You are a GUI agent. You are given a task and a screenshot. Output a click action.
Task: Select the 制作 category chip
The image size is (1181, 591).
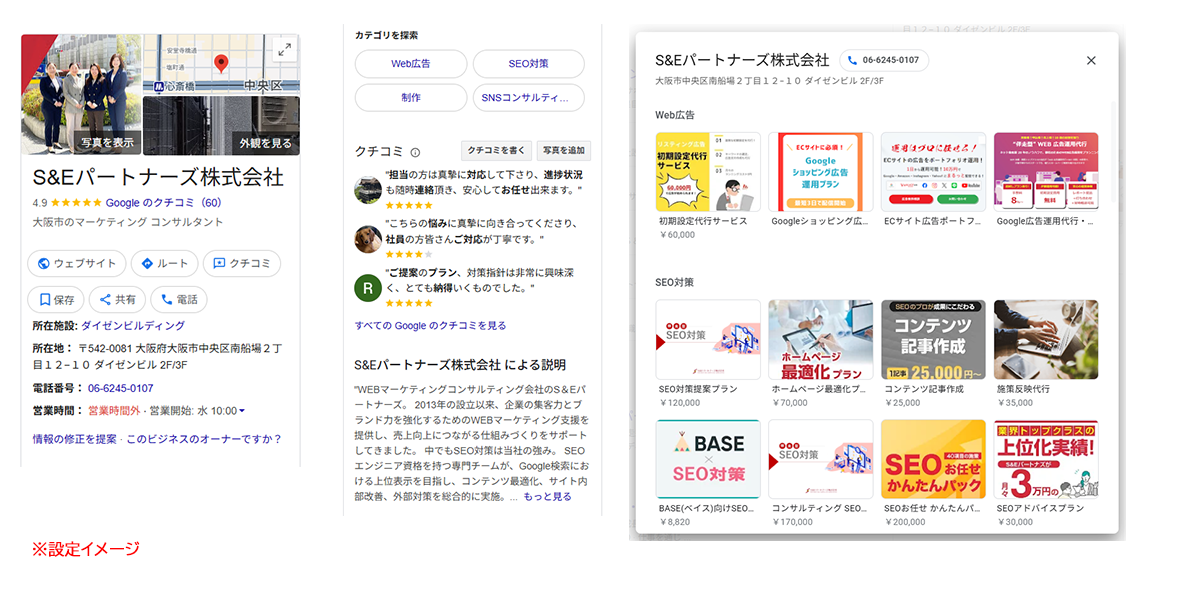[410, 98]
